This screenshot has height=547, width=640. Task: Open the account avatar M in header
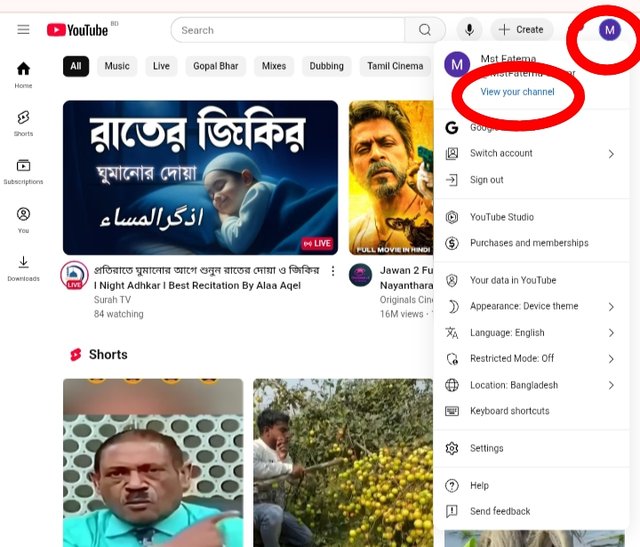(x=609, y=30)
